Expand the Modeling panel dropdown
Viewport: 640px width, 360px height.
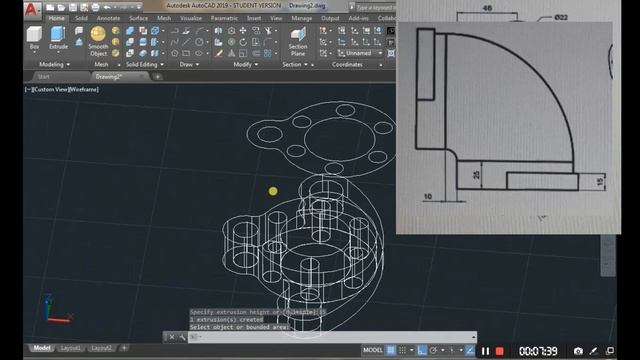(x=68, y=64)
